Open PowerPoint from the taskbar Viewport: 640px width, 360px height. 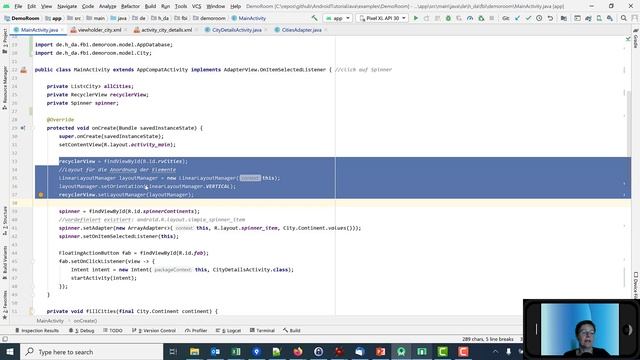[x=380, y=351]
